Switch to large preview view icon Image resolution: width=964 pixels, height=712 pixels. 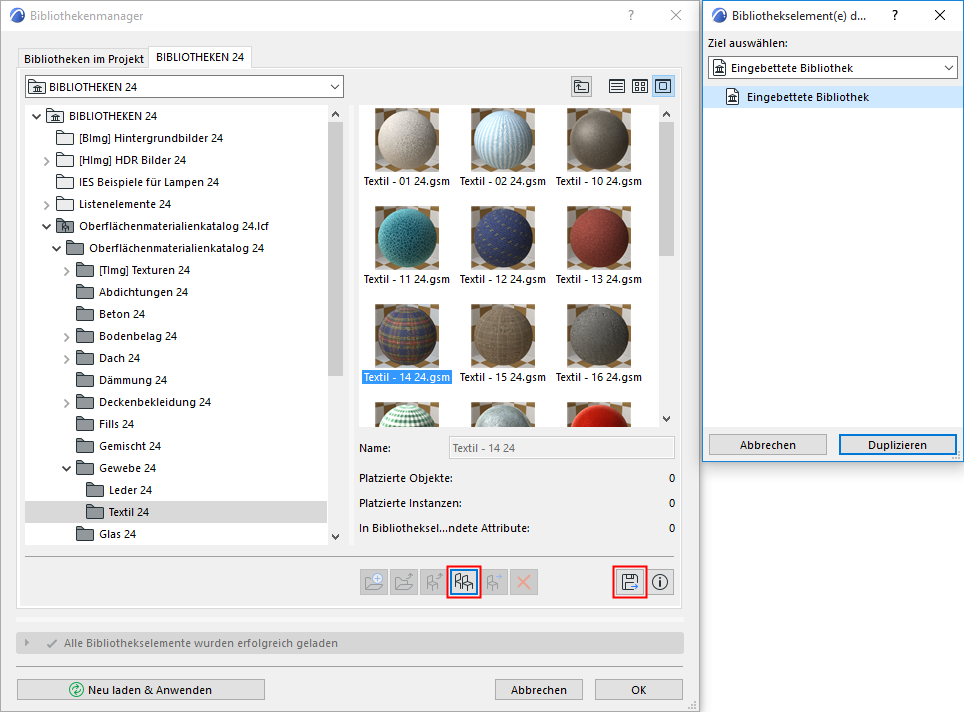pyautogui.click(x=663, y=86)
